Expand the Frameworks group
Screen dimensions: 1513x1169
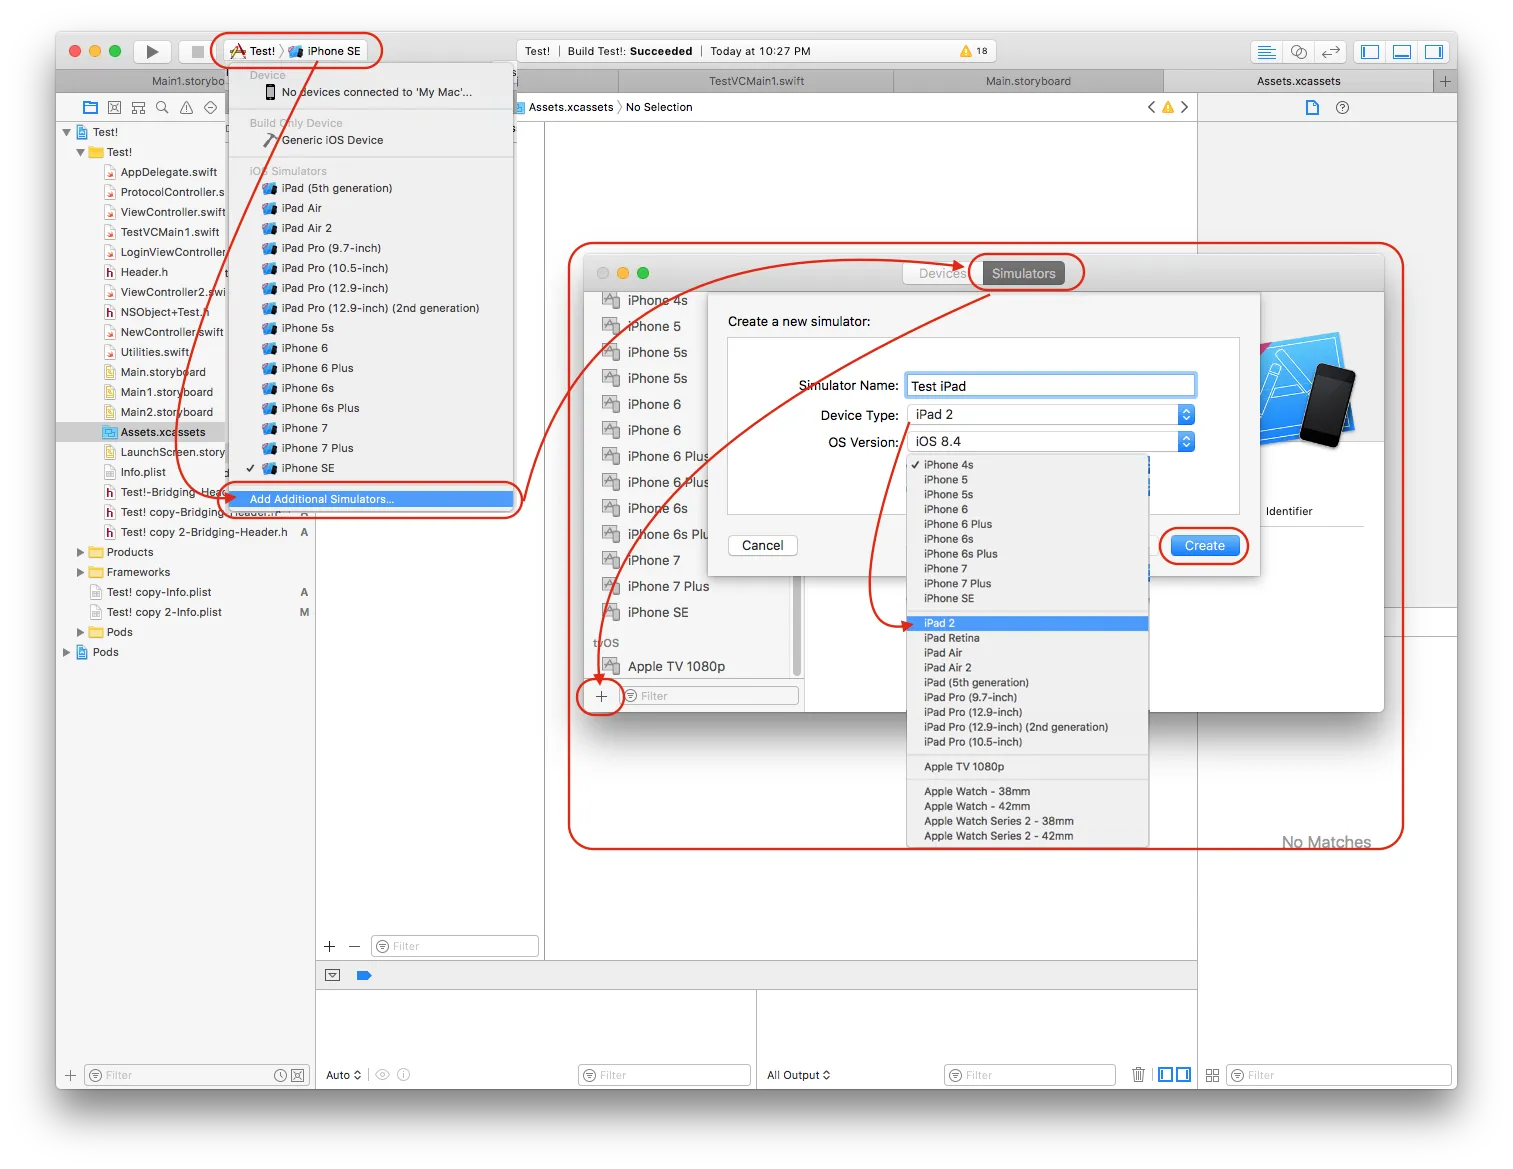coord(80,572)
